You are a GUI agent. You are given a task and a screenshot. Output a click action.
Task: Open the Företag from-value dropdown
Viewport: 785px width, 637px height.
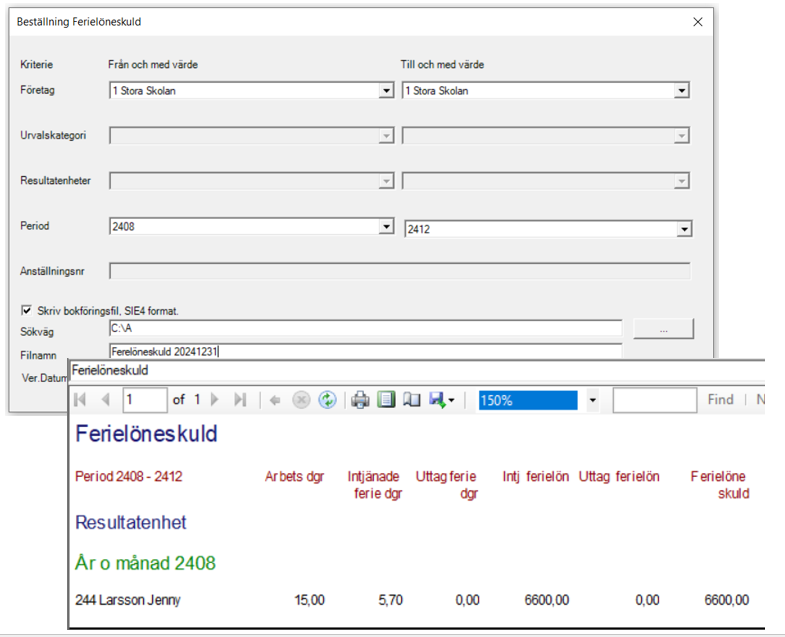[386, 91]
